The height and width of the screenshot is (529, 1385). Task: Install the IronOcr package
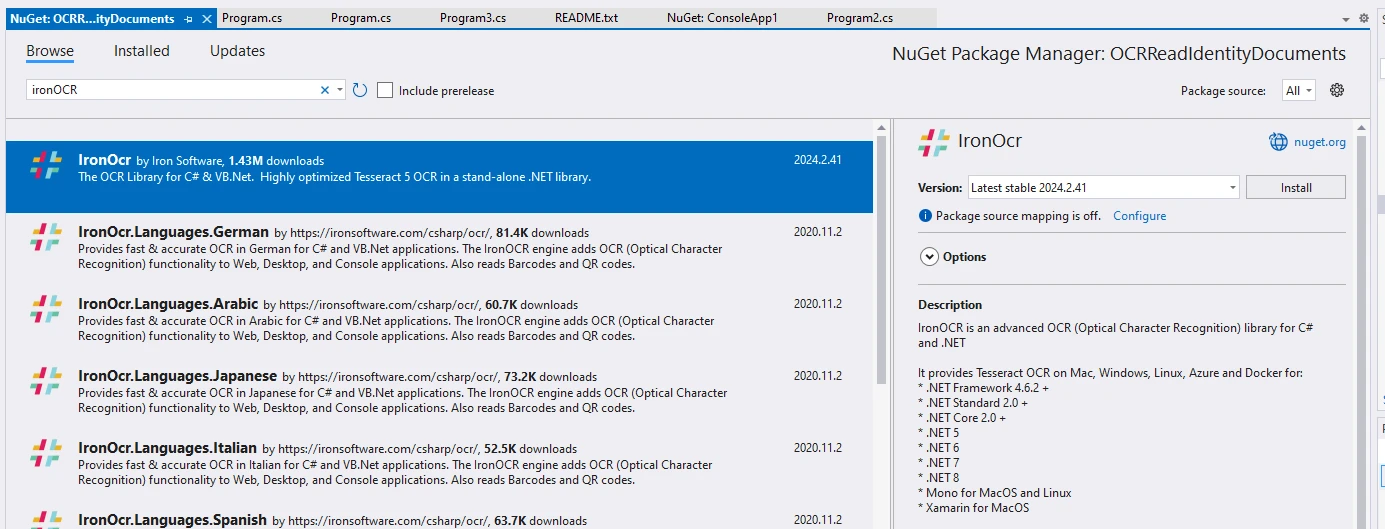point(1296,187)
